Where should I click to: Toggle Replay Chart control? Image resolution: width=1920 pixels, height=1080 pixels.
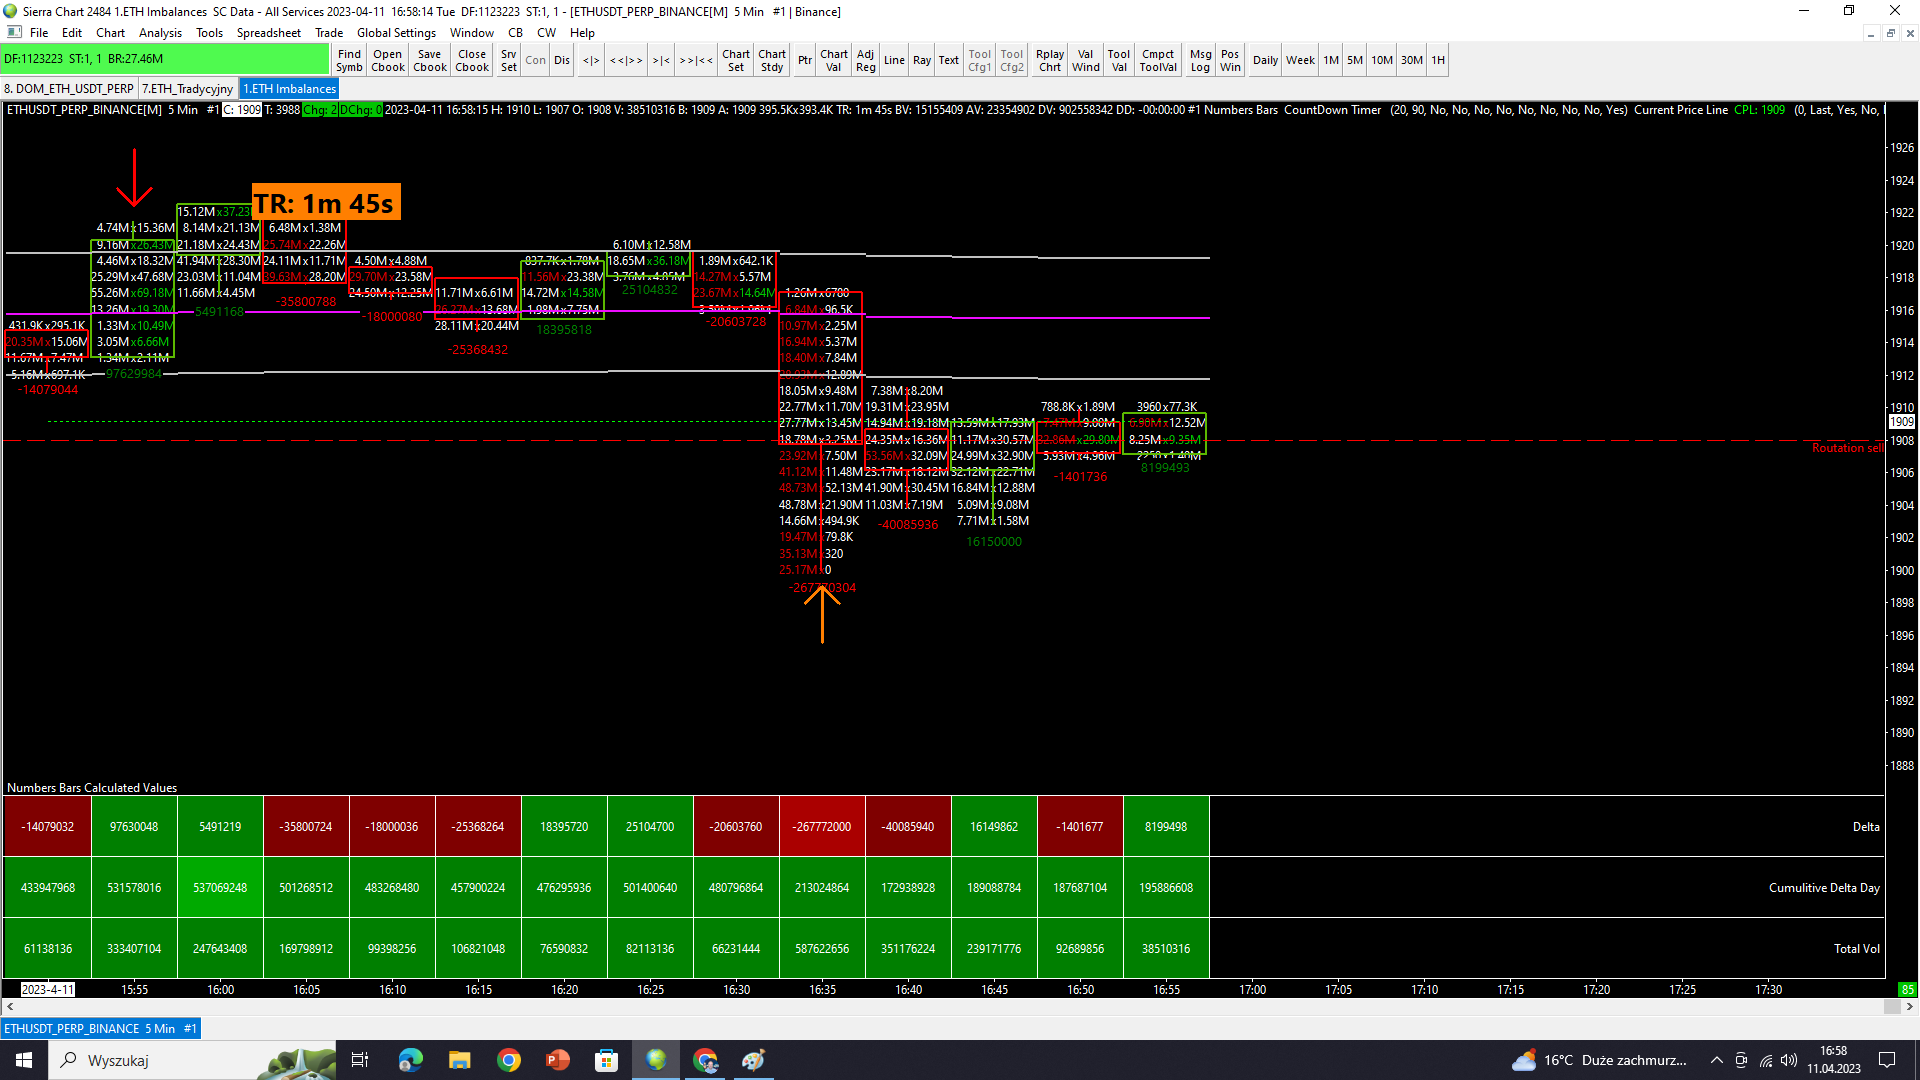(x=1049, y=60)
